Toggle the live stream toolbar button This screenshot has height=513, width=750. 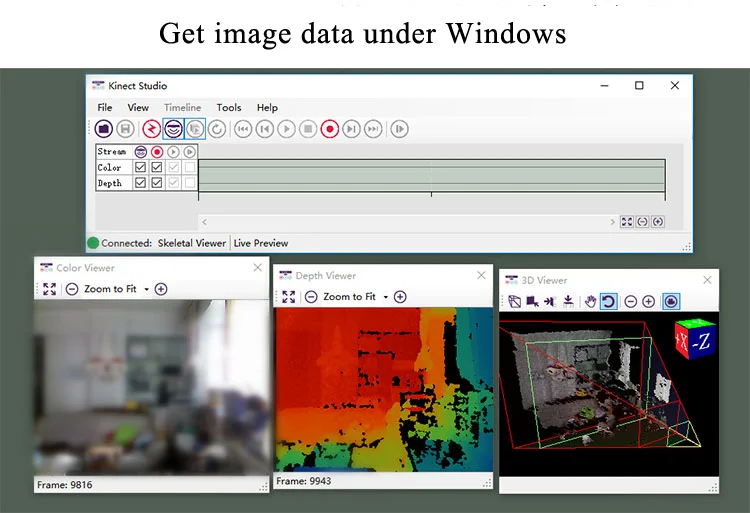pos(173,129)
